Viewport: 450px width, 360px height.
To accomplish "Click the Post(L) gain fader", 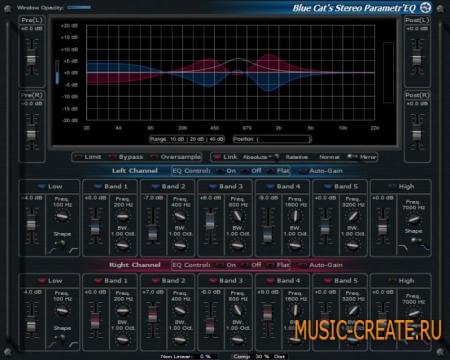I will (x=417, y=60).
